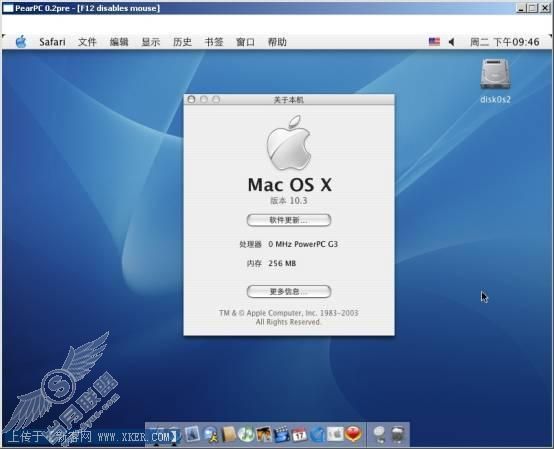Screen dimensions: 554x449
Task: Close the 关于本机 window
Action: [x=191, y=100]
